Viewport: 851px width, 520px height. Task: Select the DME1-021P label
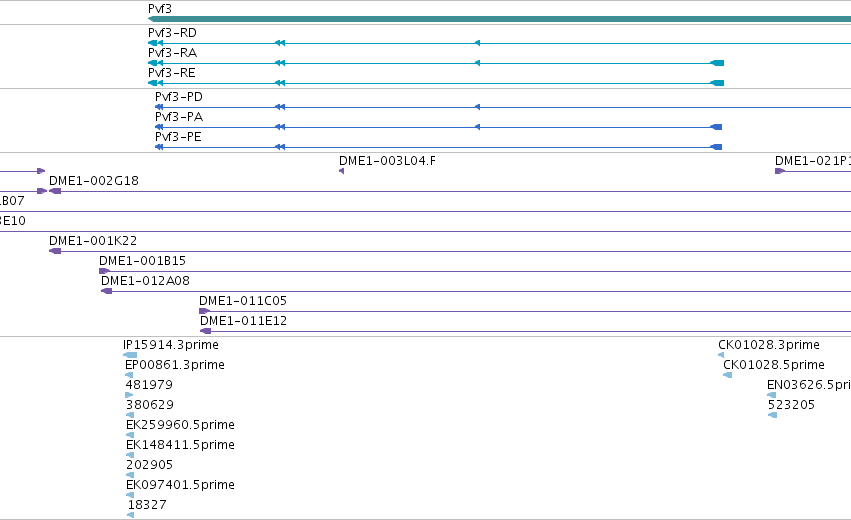click(x=812, y=161)
